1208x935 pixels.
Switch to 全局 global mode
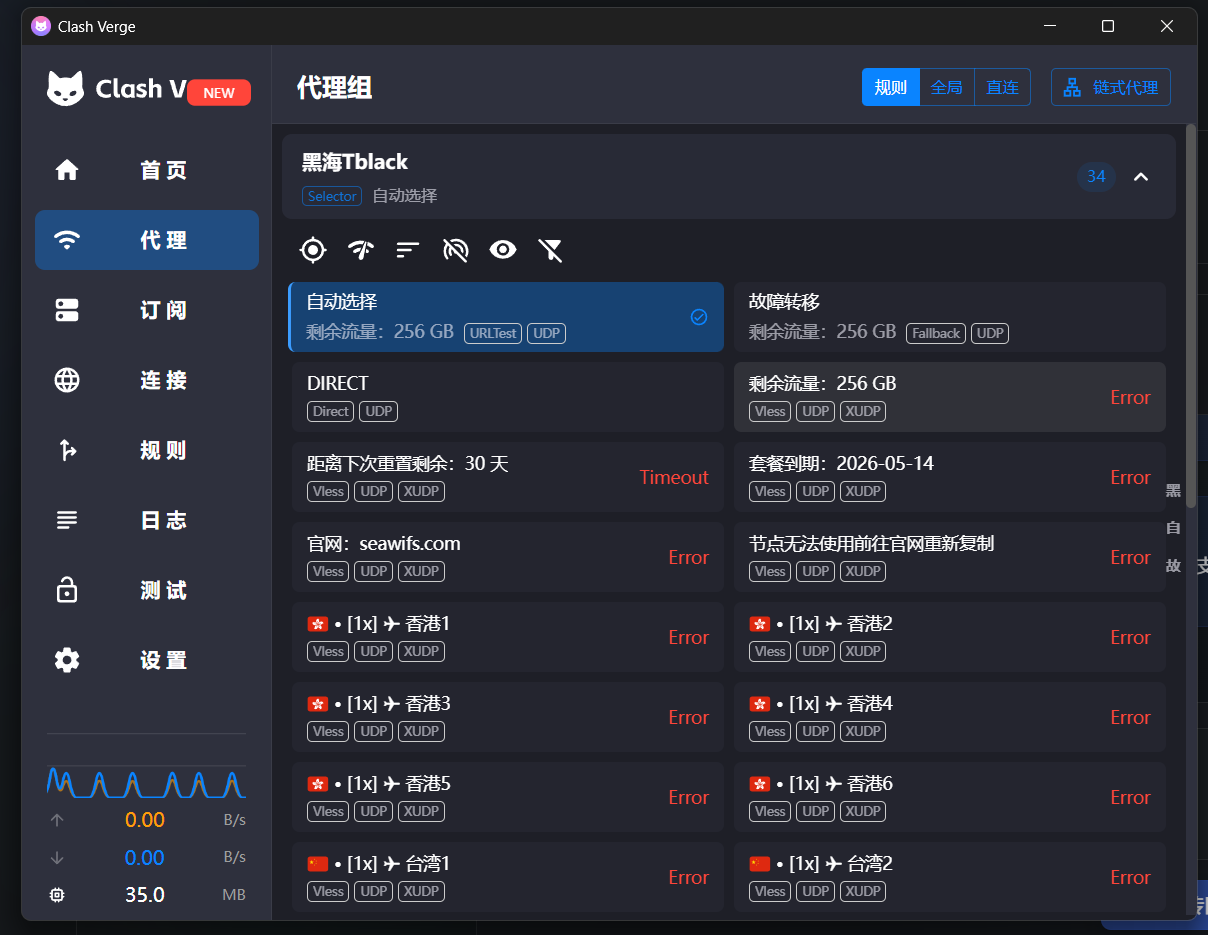[946, 88]
